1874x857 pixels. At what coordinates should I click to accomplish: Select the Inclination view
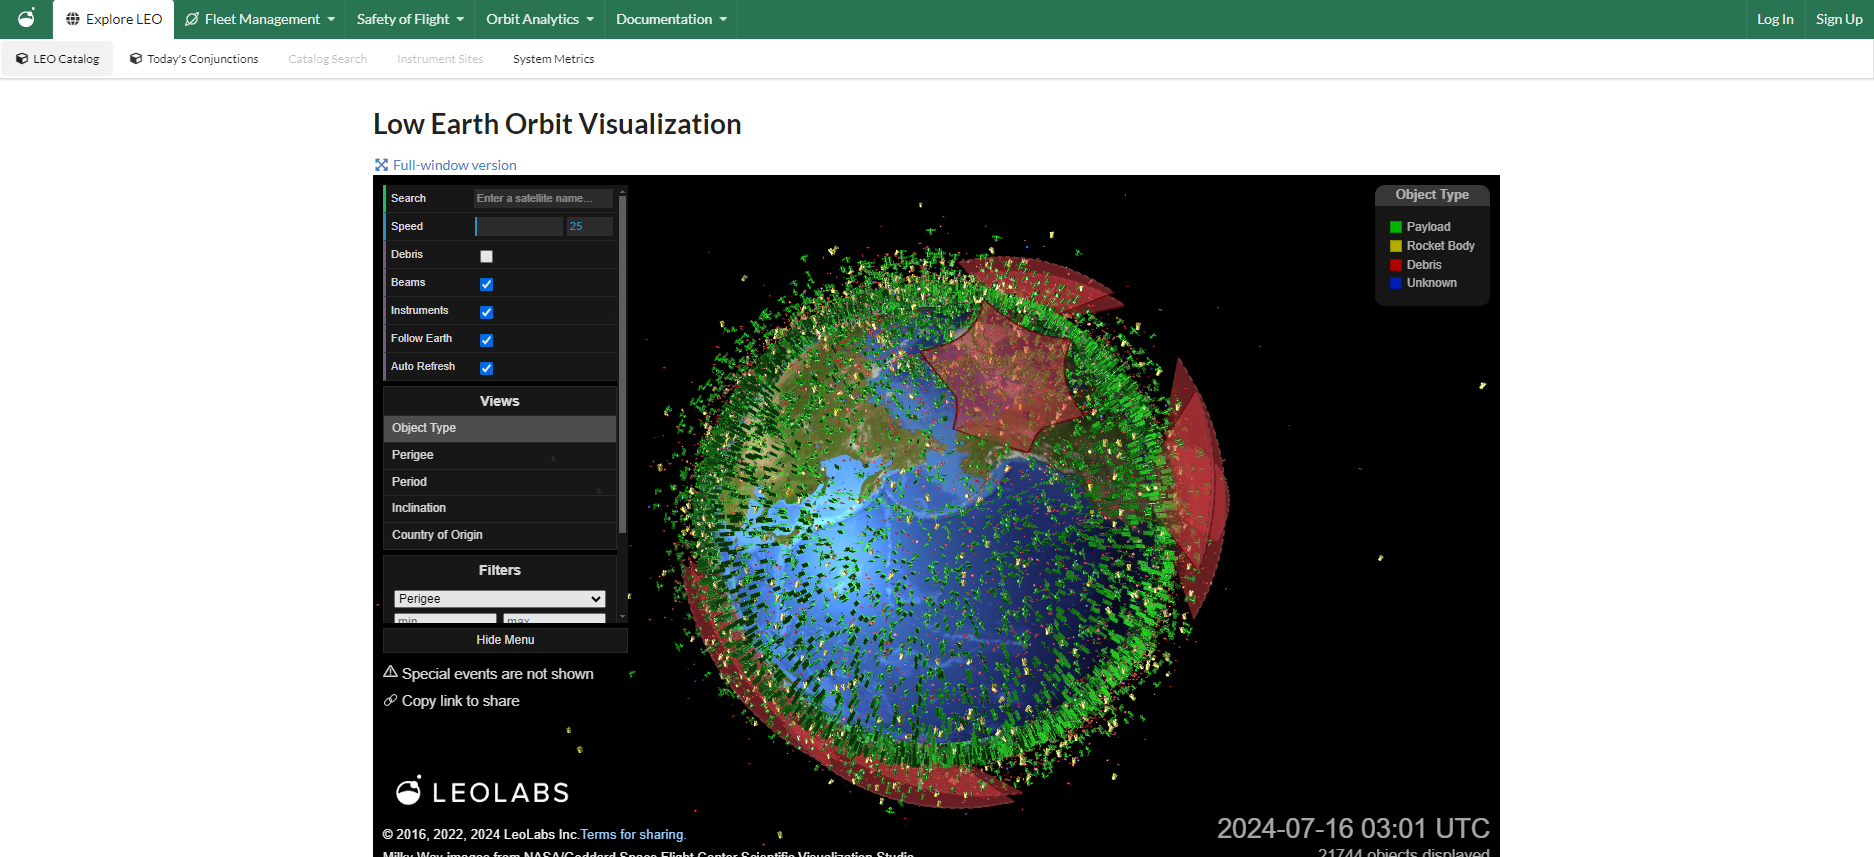pos(500,508)
